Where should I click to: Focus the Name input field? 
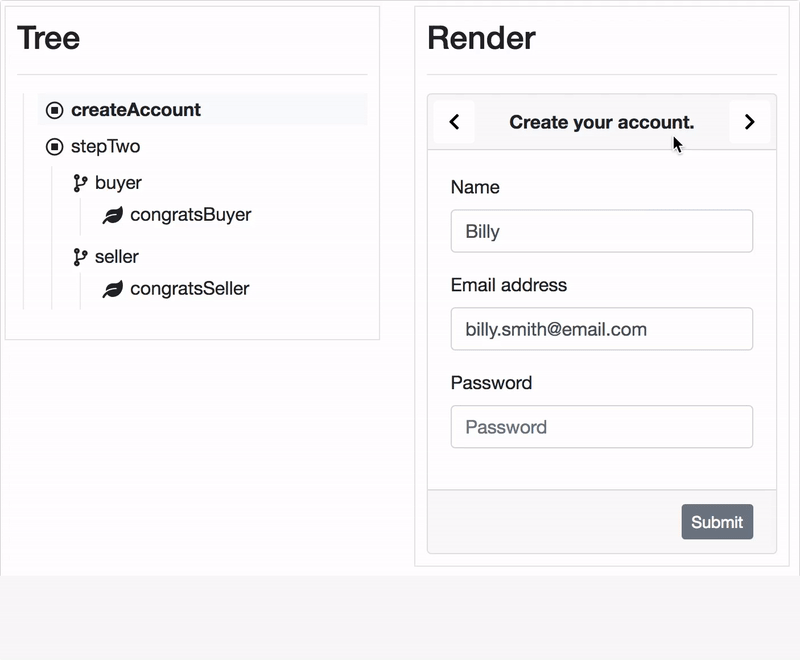(x=601, y=231)
